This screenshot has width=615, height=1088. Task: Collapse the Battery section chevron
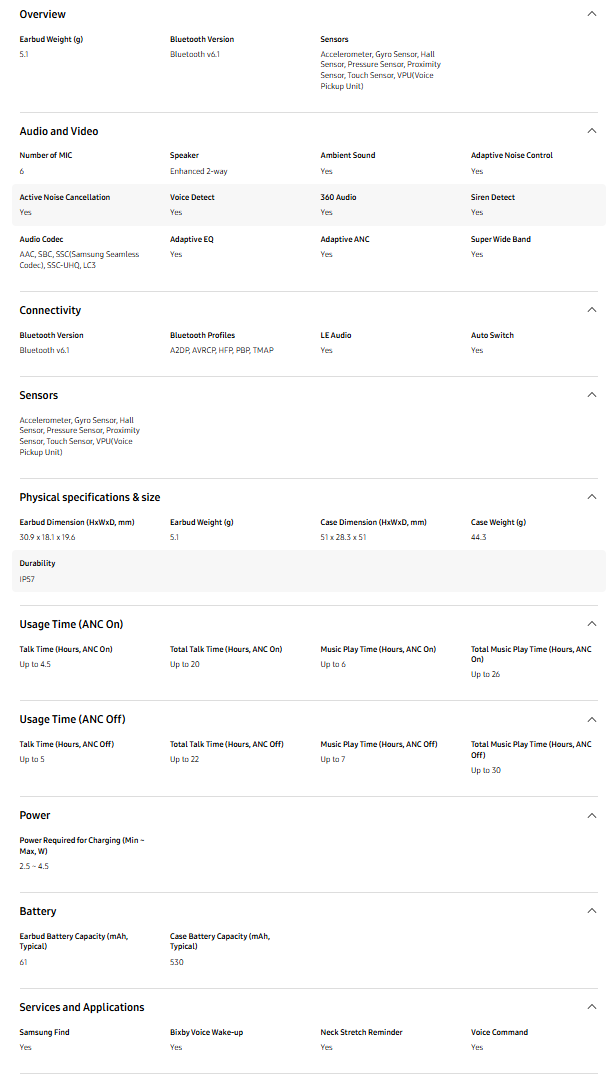(591, 911)
